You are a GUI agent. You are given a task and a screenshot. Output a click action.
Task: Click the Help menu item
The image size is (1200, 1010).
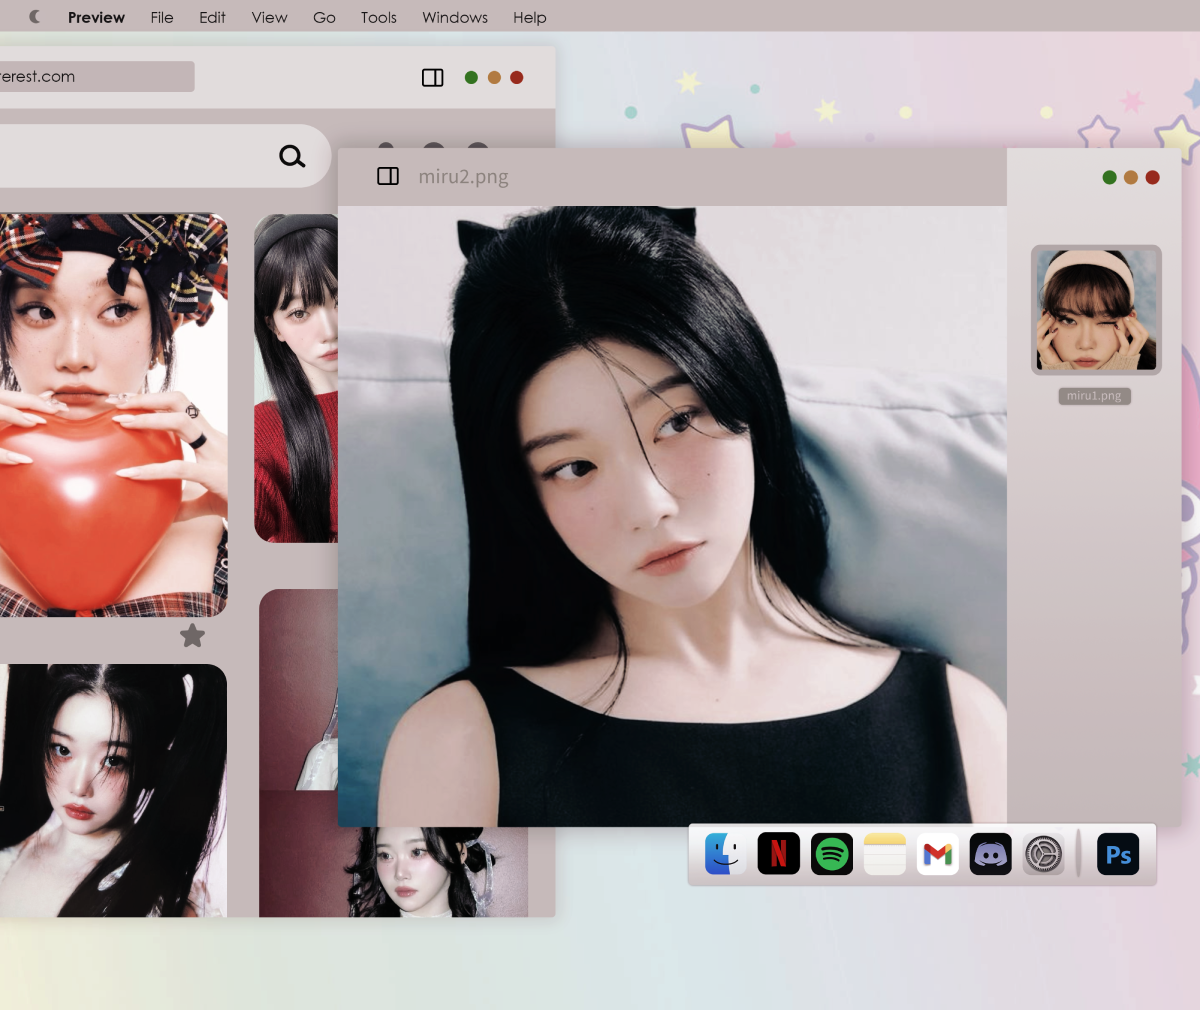pyautogui.click(x=529, y=17)
